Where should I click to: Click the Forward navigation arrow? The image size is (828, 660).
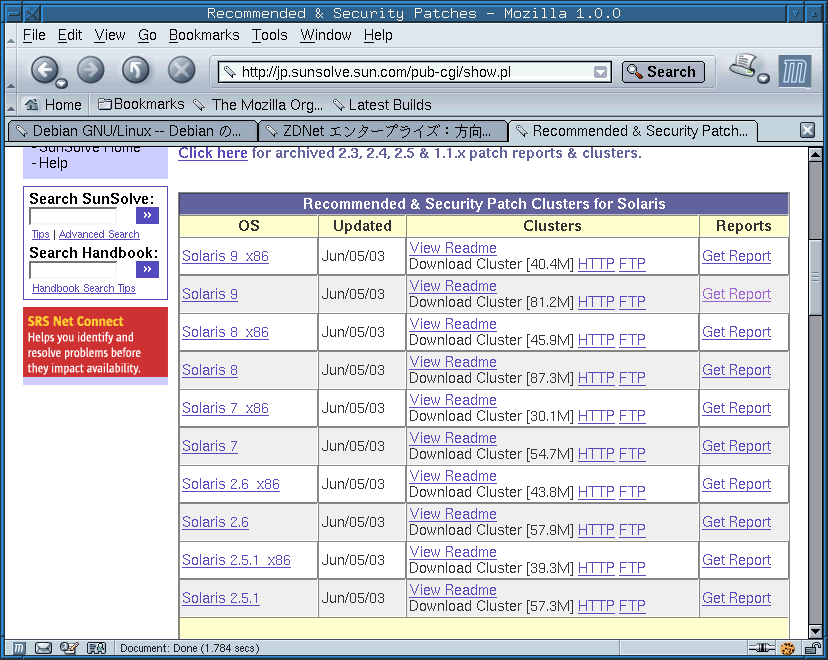(x=91, y=70)
